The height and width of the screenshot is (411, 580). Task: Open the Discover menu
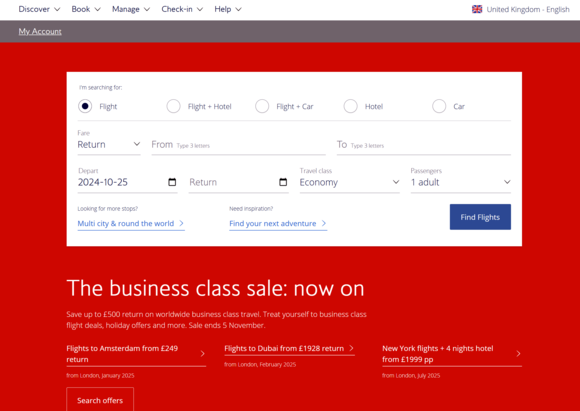coord(39,9)
